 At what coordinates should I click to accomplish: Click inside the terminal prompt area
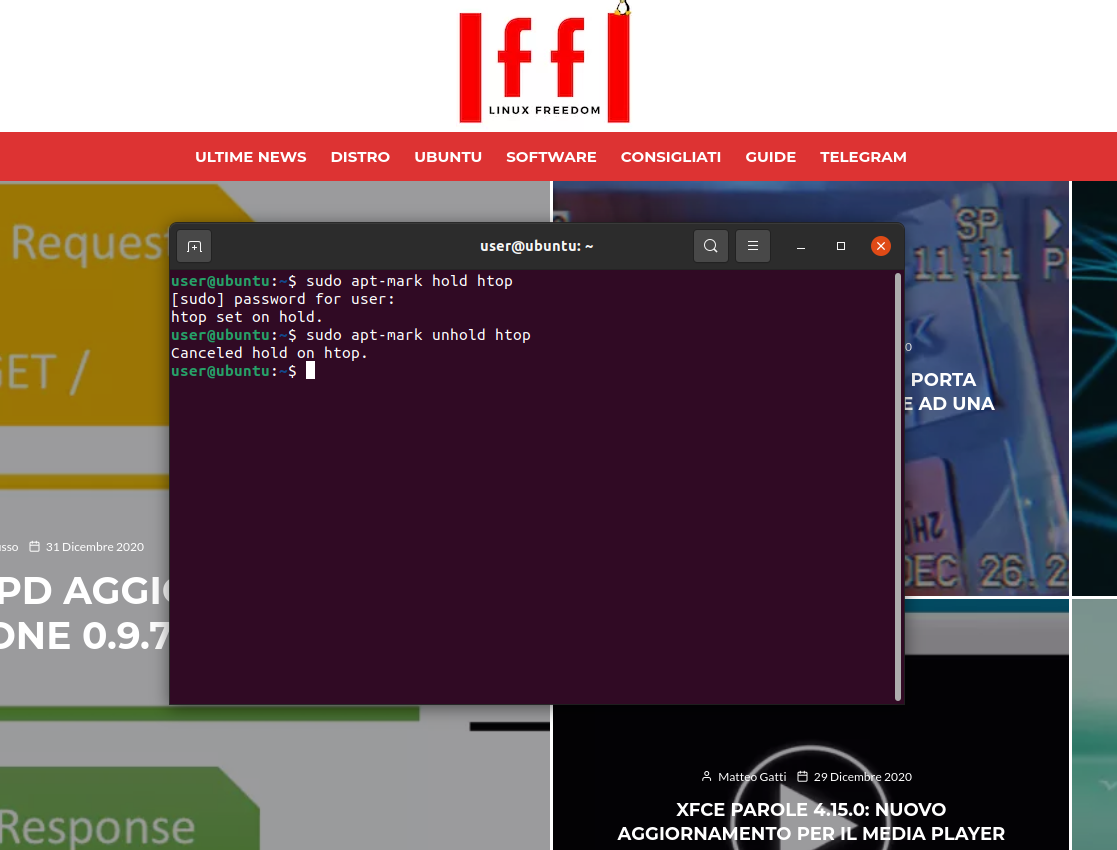point(500,450)
